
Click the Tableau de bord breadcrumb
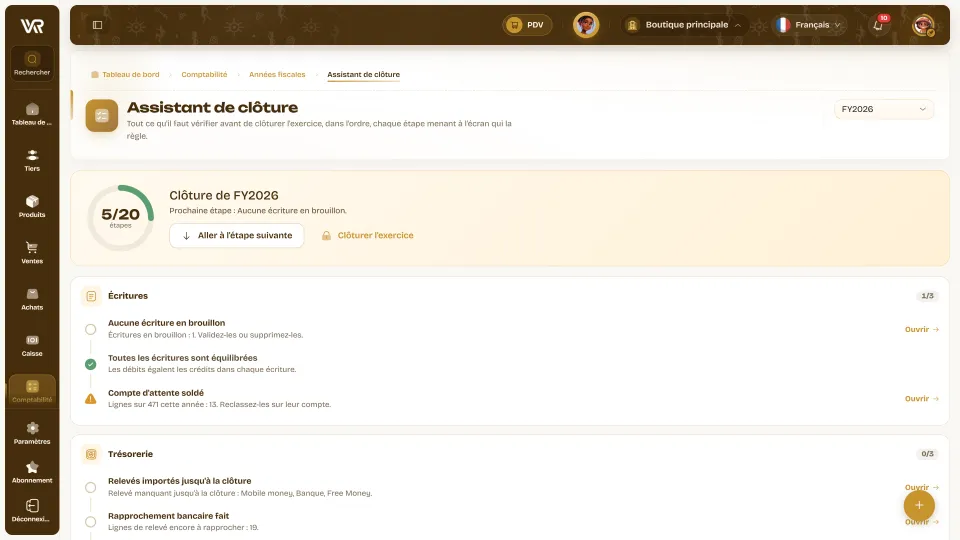[x=130, y=75]
